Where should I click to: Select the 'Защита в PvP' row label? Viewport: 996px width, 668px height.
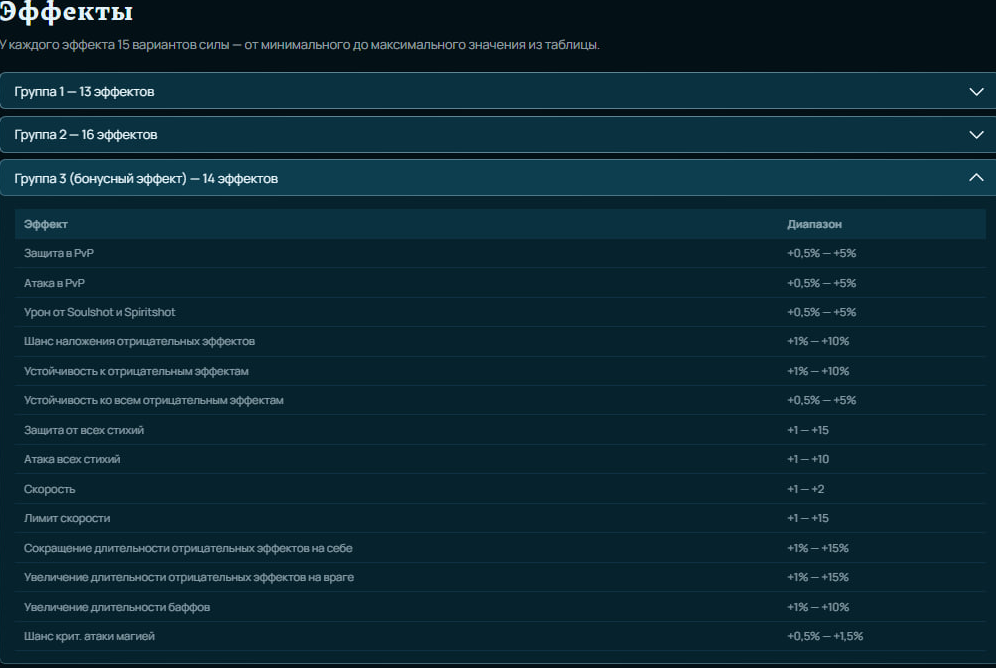[58, 253]
